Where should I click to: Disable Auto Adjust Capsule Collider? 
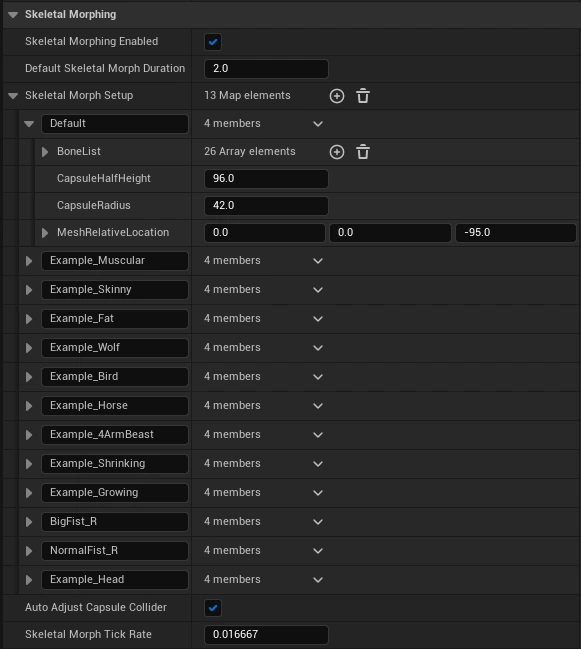(213, 608)
